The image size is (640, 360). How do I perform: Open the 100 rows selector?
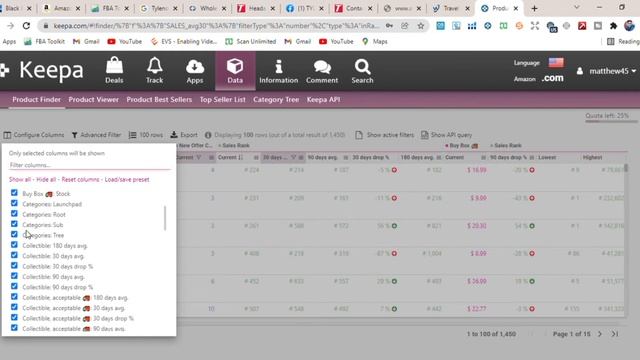click(146, 135)
